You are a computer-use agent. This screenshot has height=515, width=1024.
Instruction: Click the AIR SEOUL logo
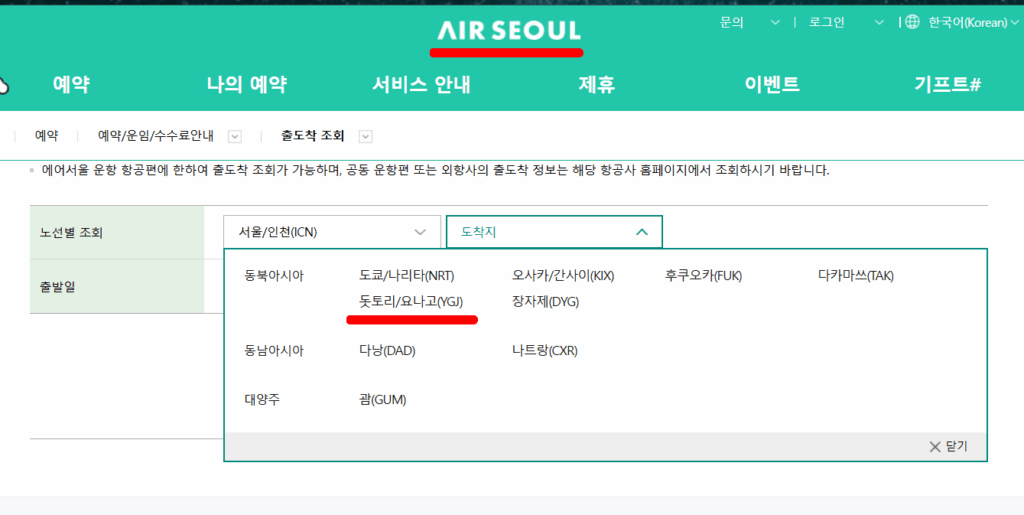506,29
